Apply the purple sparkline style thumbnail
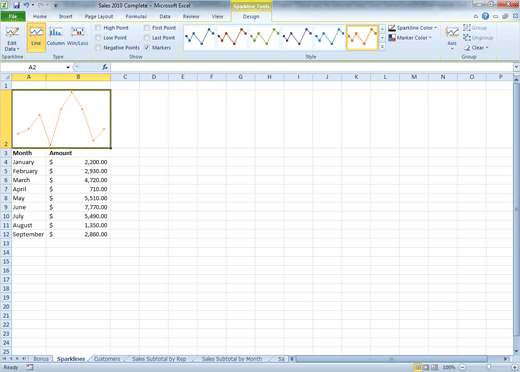This screenshot has width=520, height=372. (x=297, y=37)
